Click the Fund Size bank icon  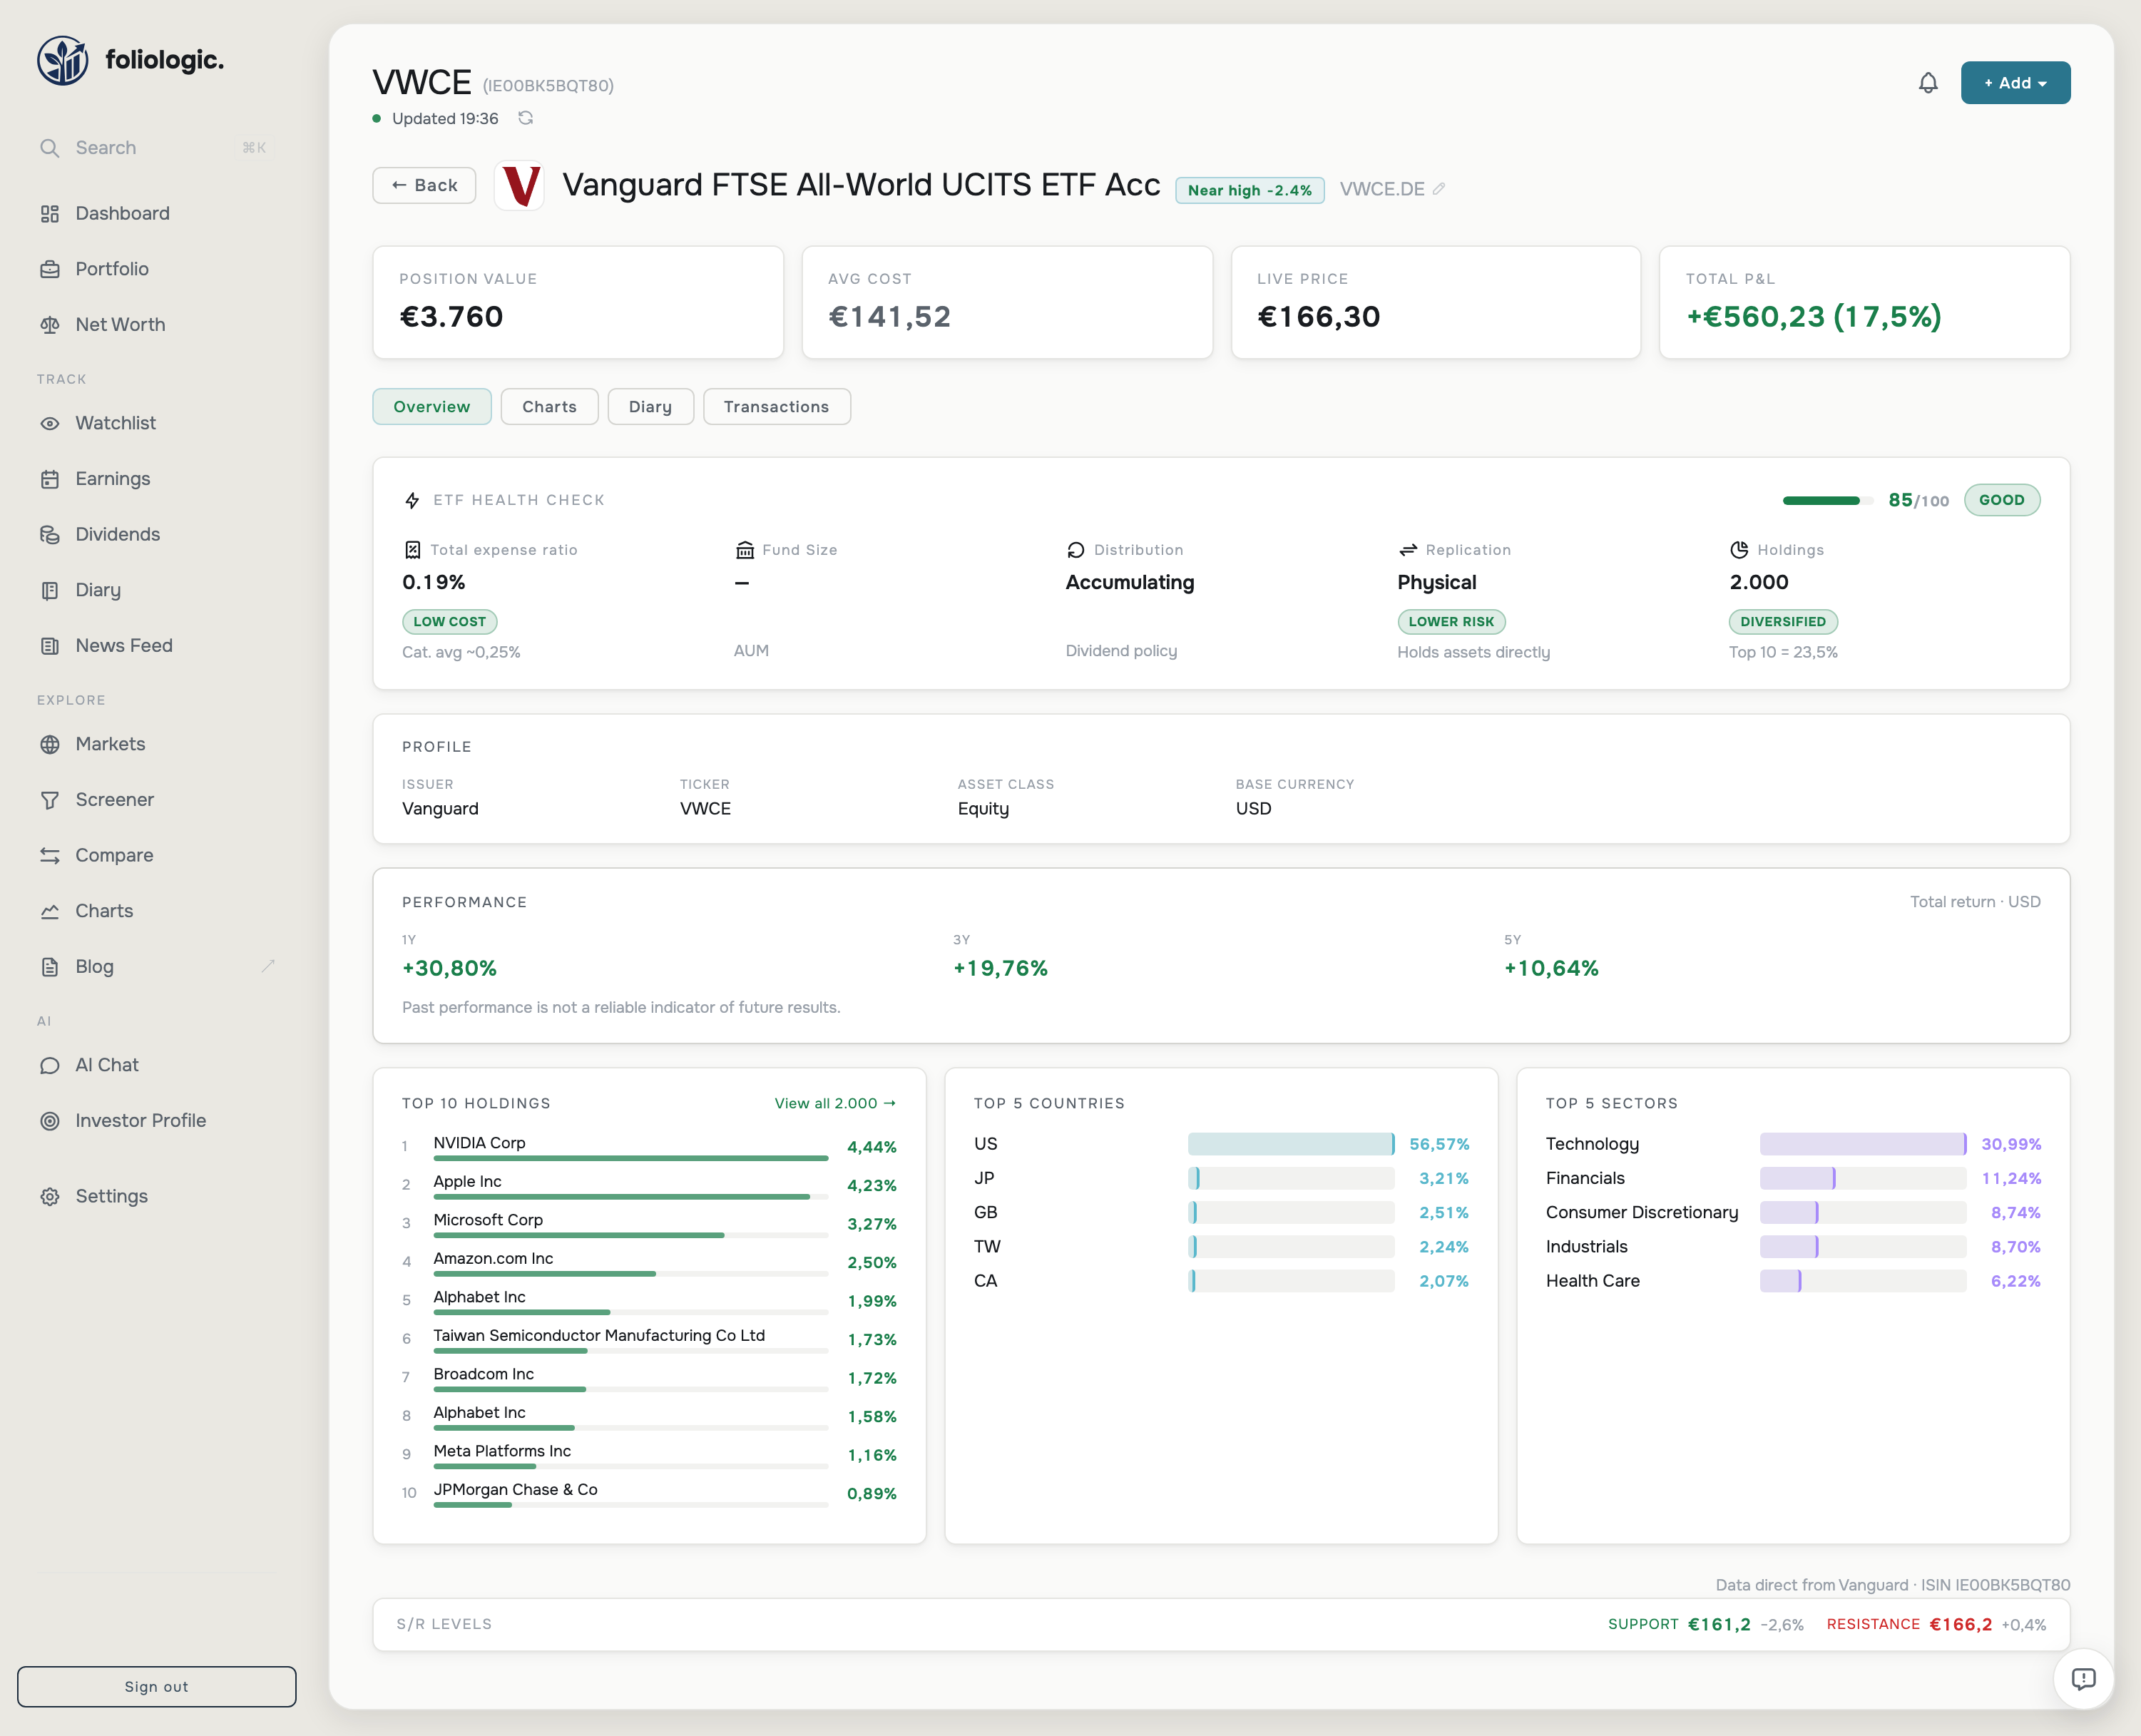tap(745, 550)
